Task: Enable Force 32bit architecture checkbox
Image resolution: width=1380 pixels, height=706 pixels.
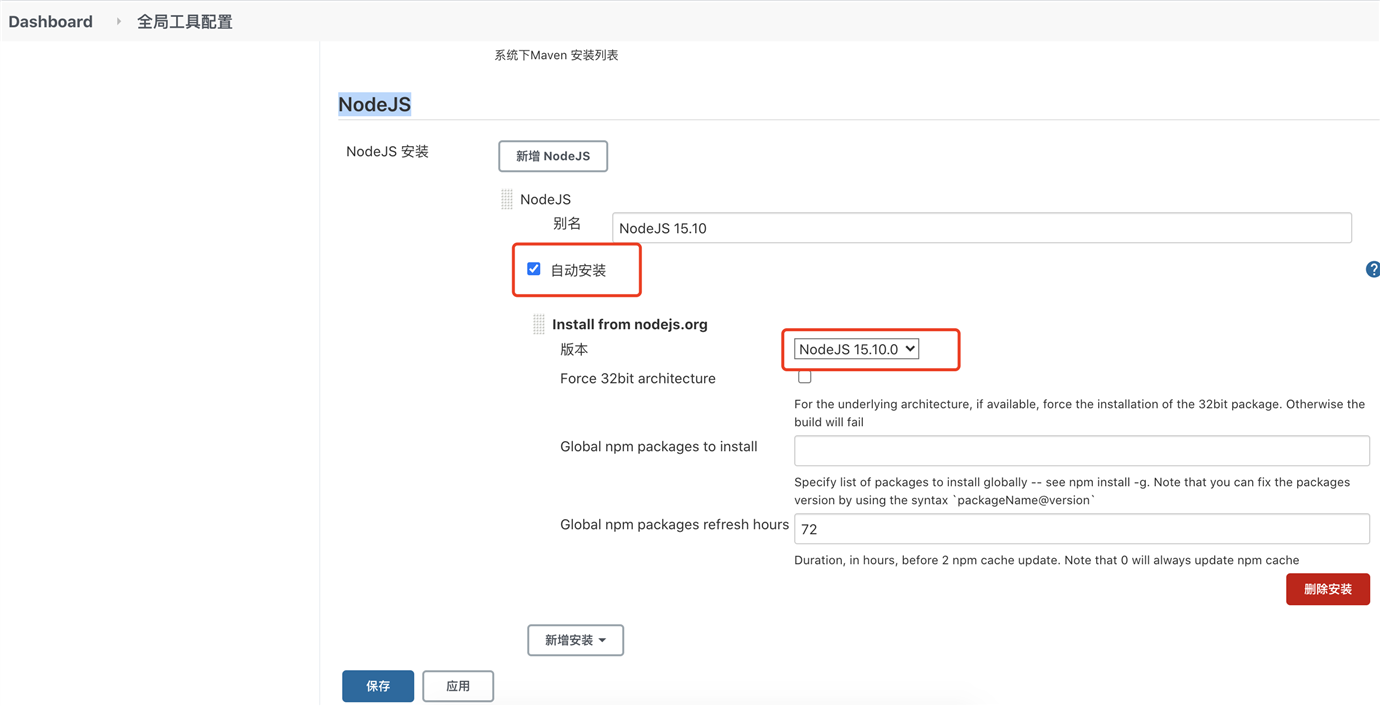Action: coord(805,377)
